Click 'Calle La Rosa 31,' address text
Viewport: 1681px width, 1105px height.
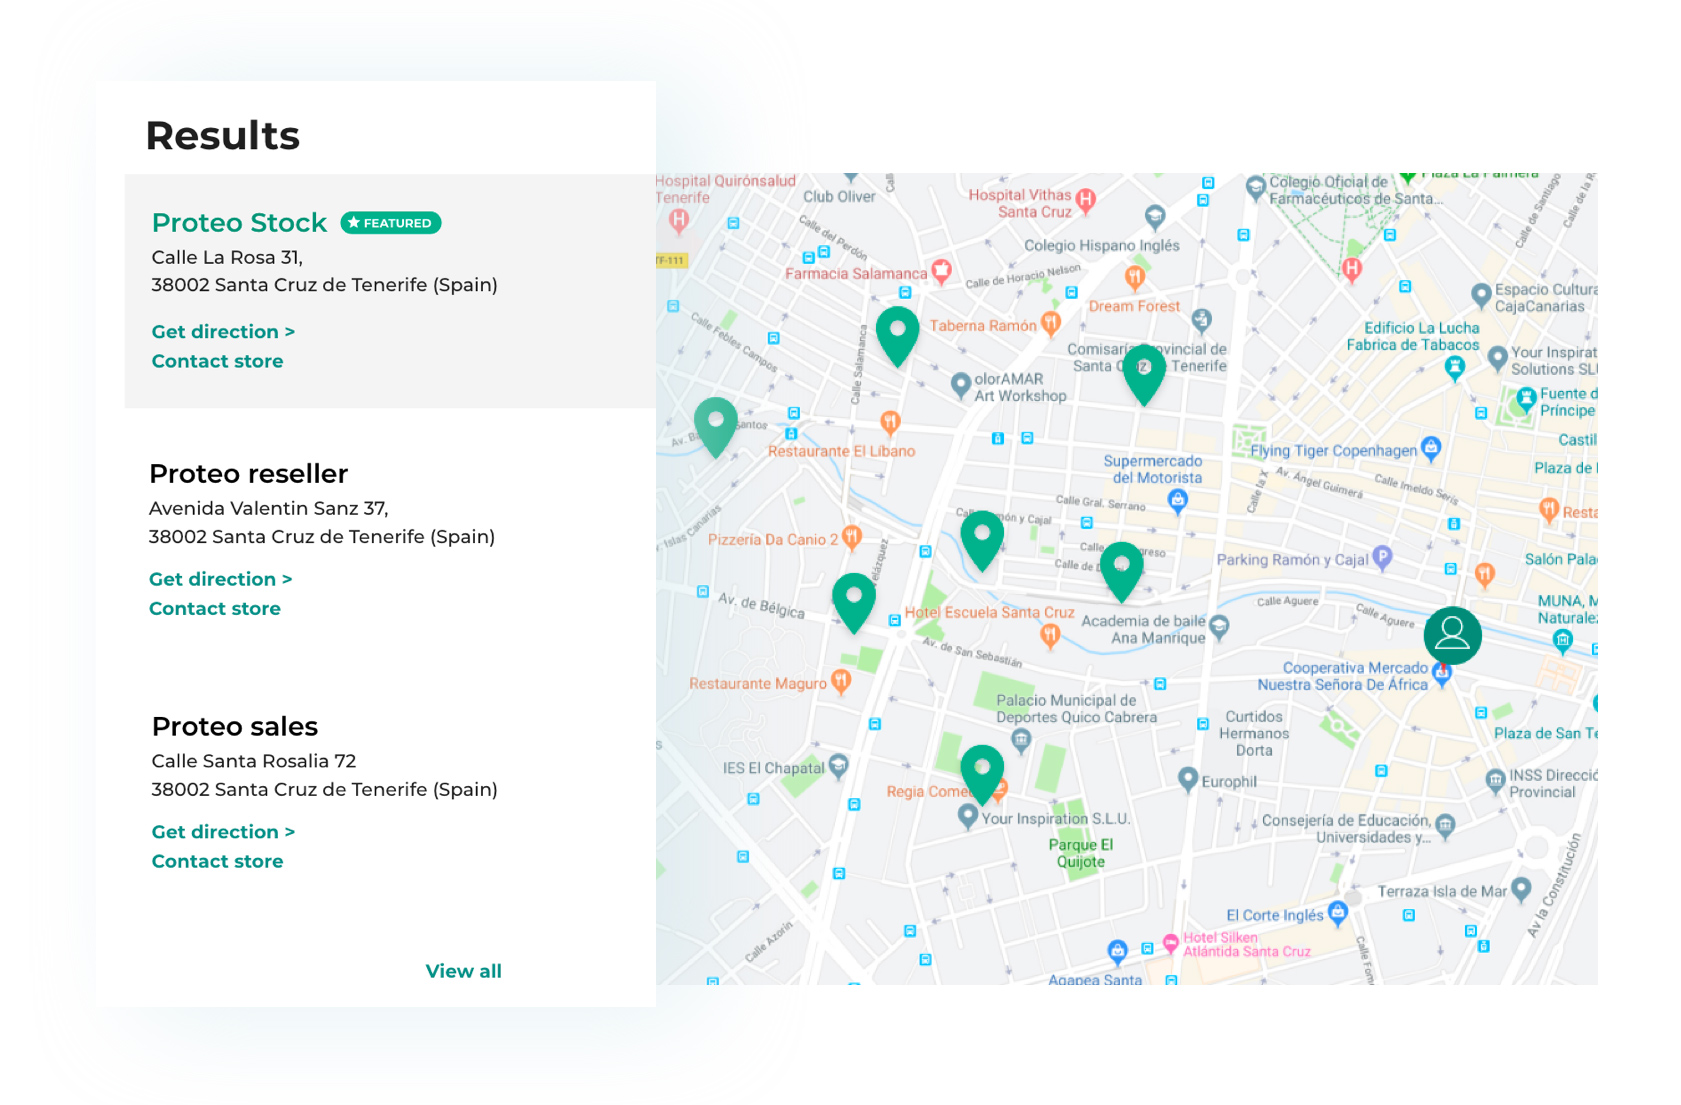click(x=227, y=257)
